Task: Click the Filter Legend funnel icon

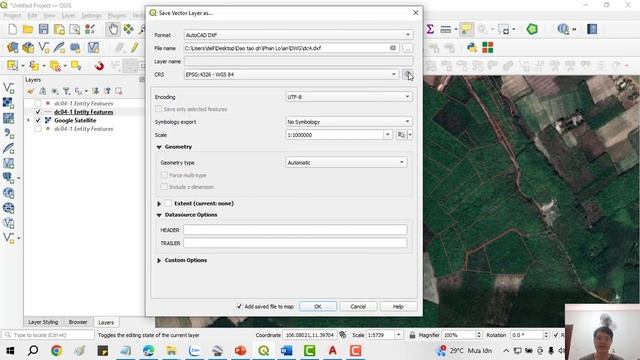Action: [66, 91]
